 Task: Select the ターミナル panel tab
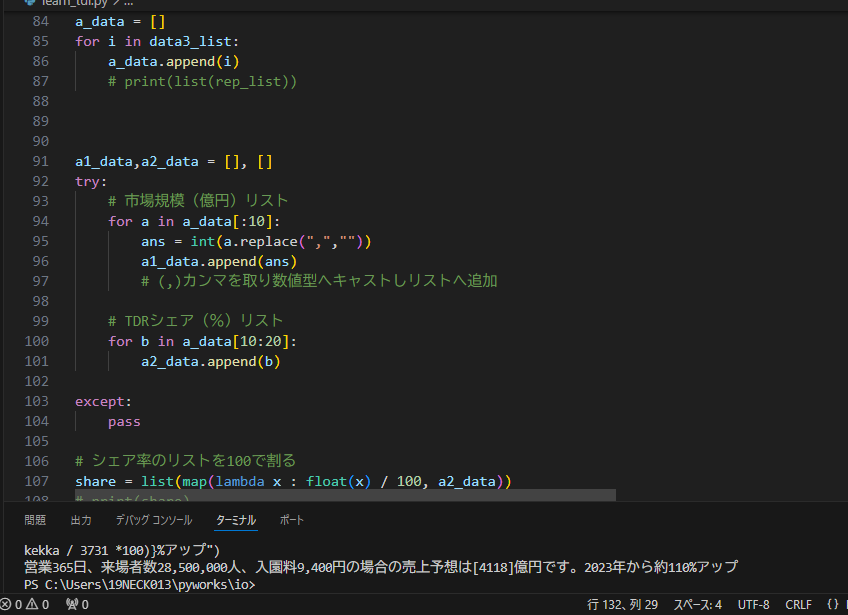coord(236,520)
